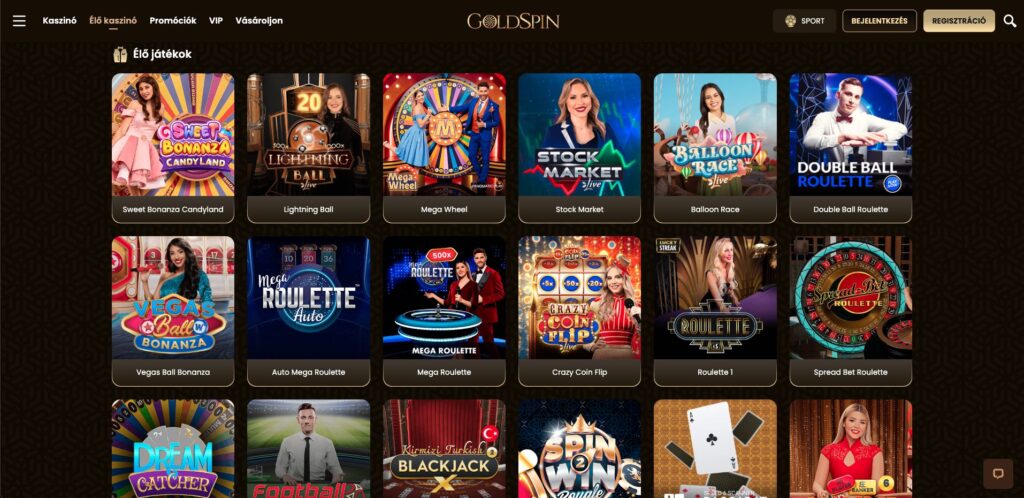The height and width of the screenshot is (498, 1024).
Task: Open the Kaszinó menu item
Action: 59,21
